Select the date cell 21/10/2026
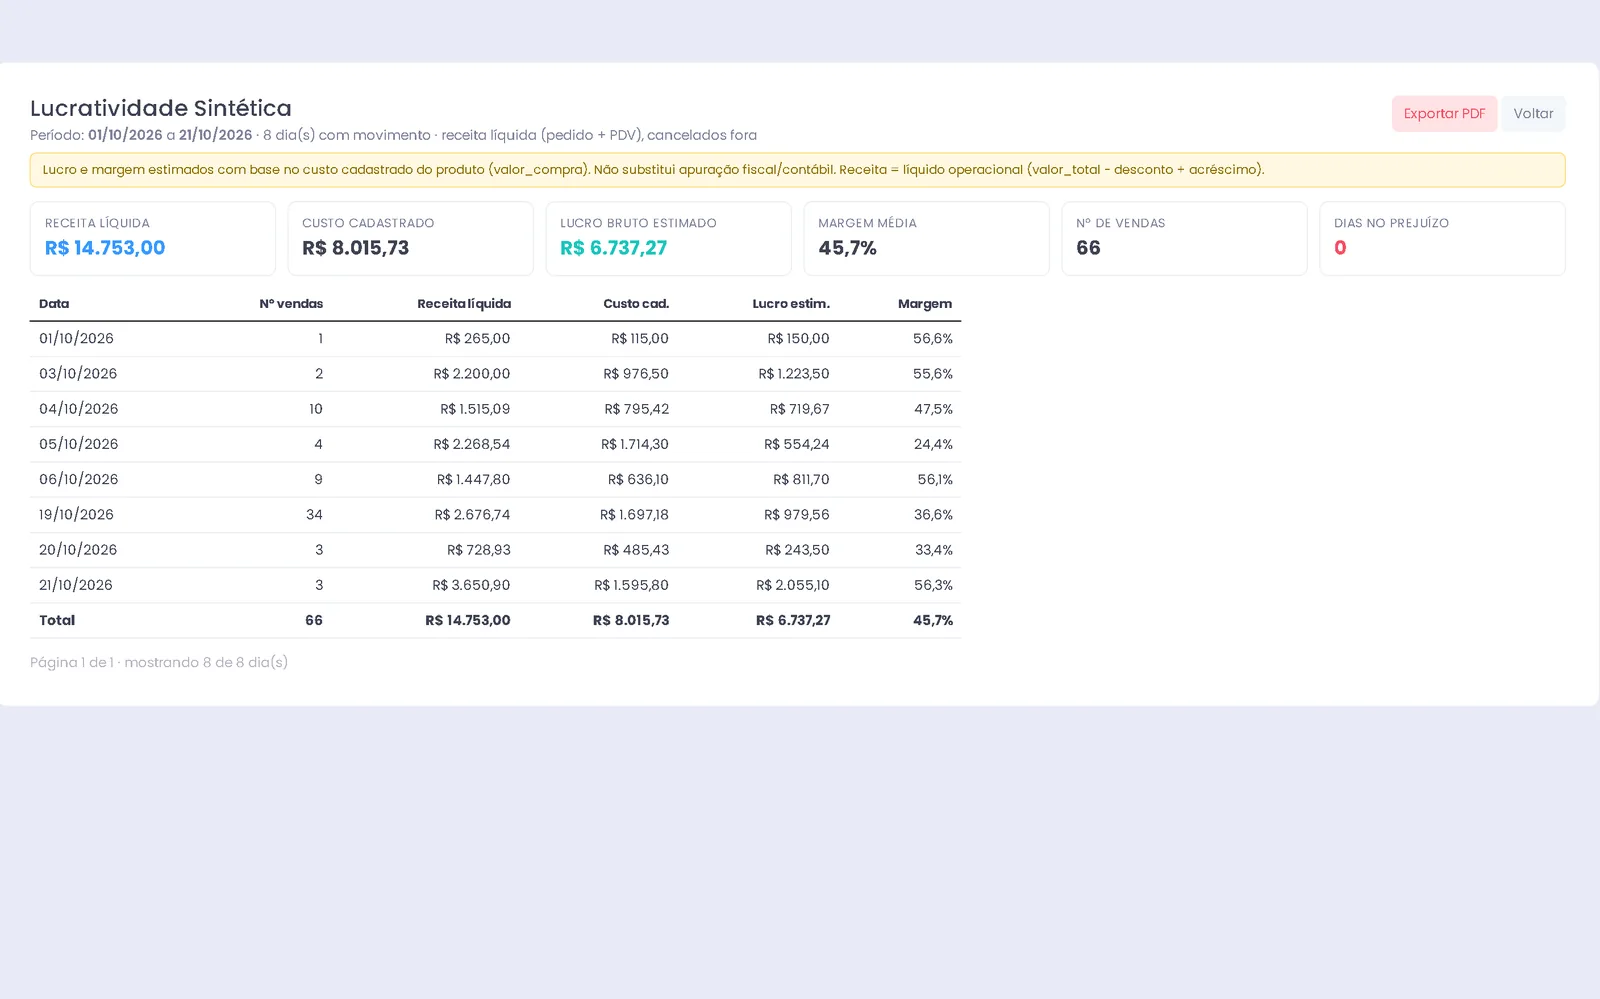 tap(76, 585)
